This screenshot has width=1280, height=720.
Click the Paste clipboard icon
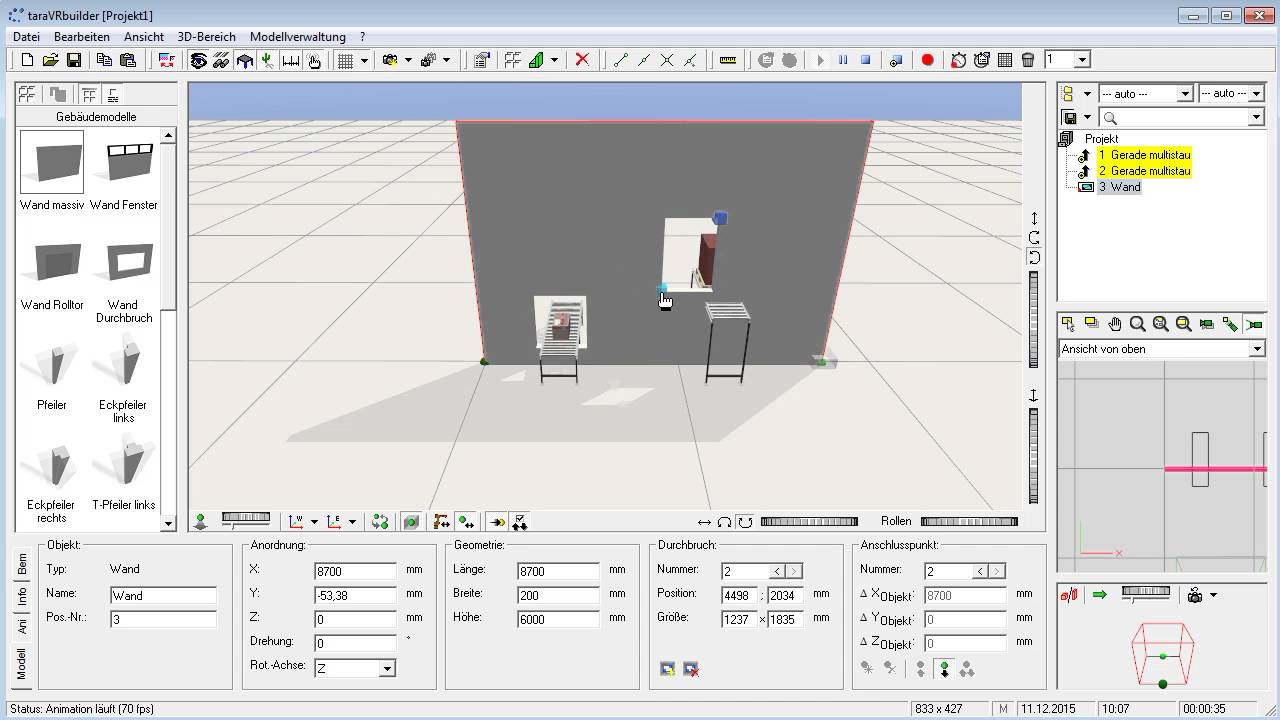[x=127, y=60]
